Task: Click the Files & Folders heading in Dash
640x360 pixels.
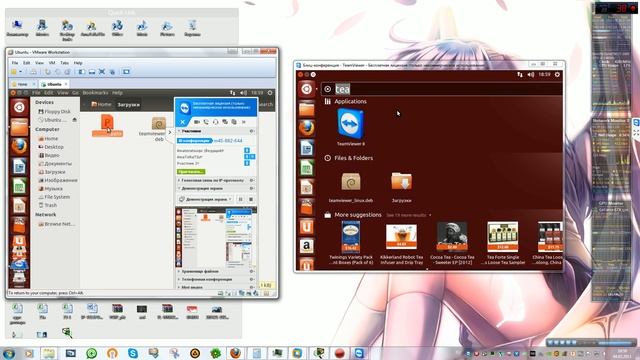Action: tap(353, 158)
